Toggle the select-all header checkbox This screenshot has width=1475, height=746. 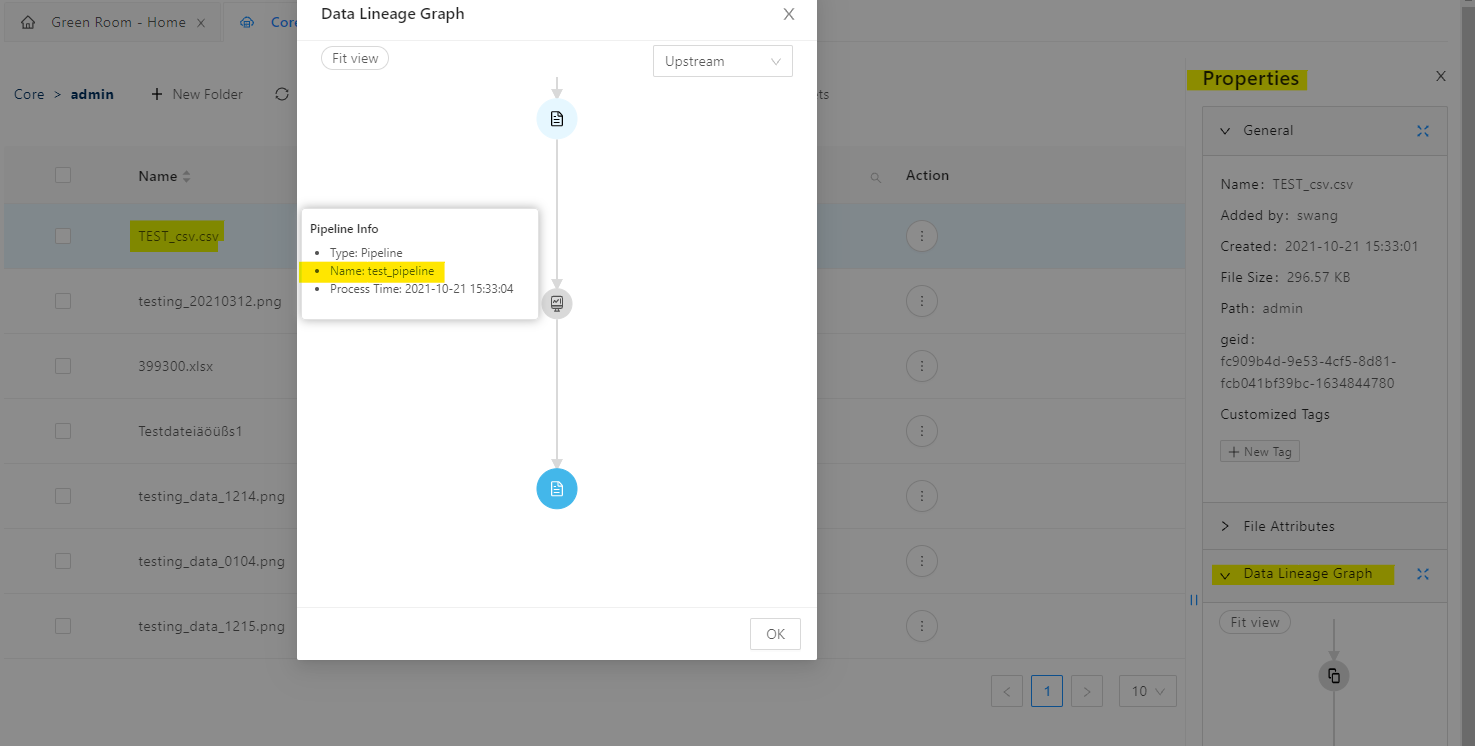(x=63, y=175)
